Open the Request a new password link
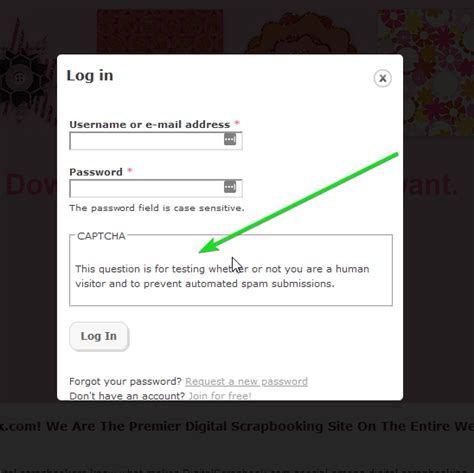Screen dimensions: 474x473 pos(246,381)
